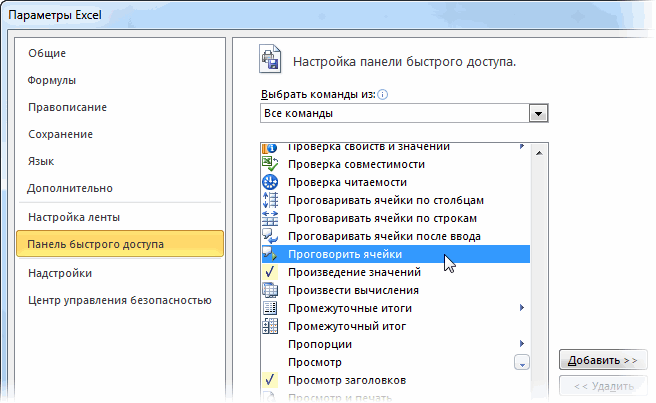
Task: Open the Формулы settings category
Action: pyautogui.click(x=51, y=80)
